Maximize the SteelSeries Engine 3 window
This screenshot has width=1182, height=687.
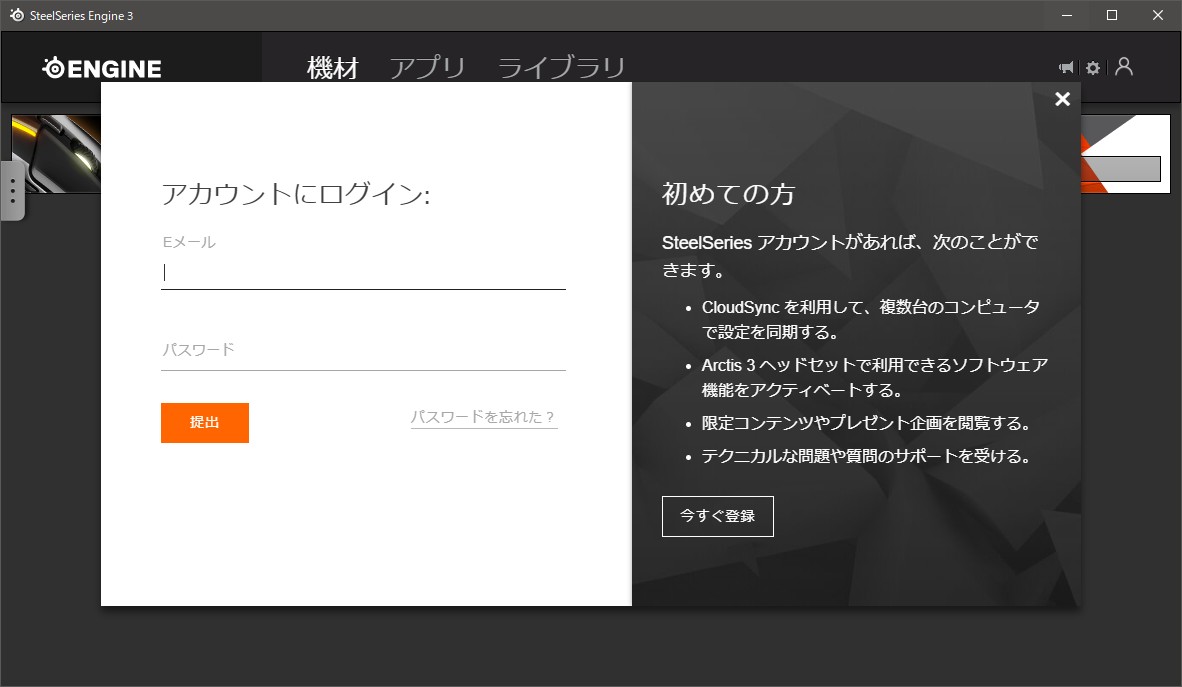click(x=1111, y=15)
